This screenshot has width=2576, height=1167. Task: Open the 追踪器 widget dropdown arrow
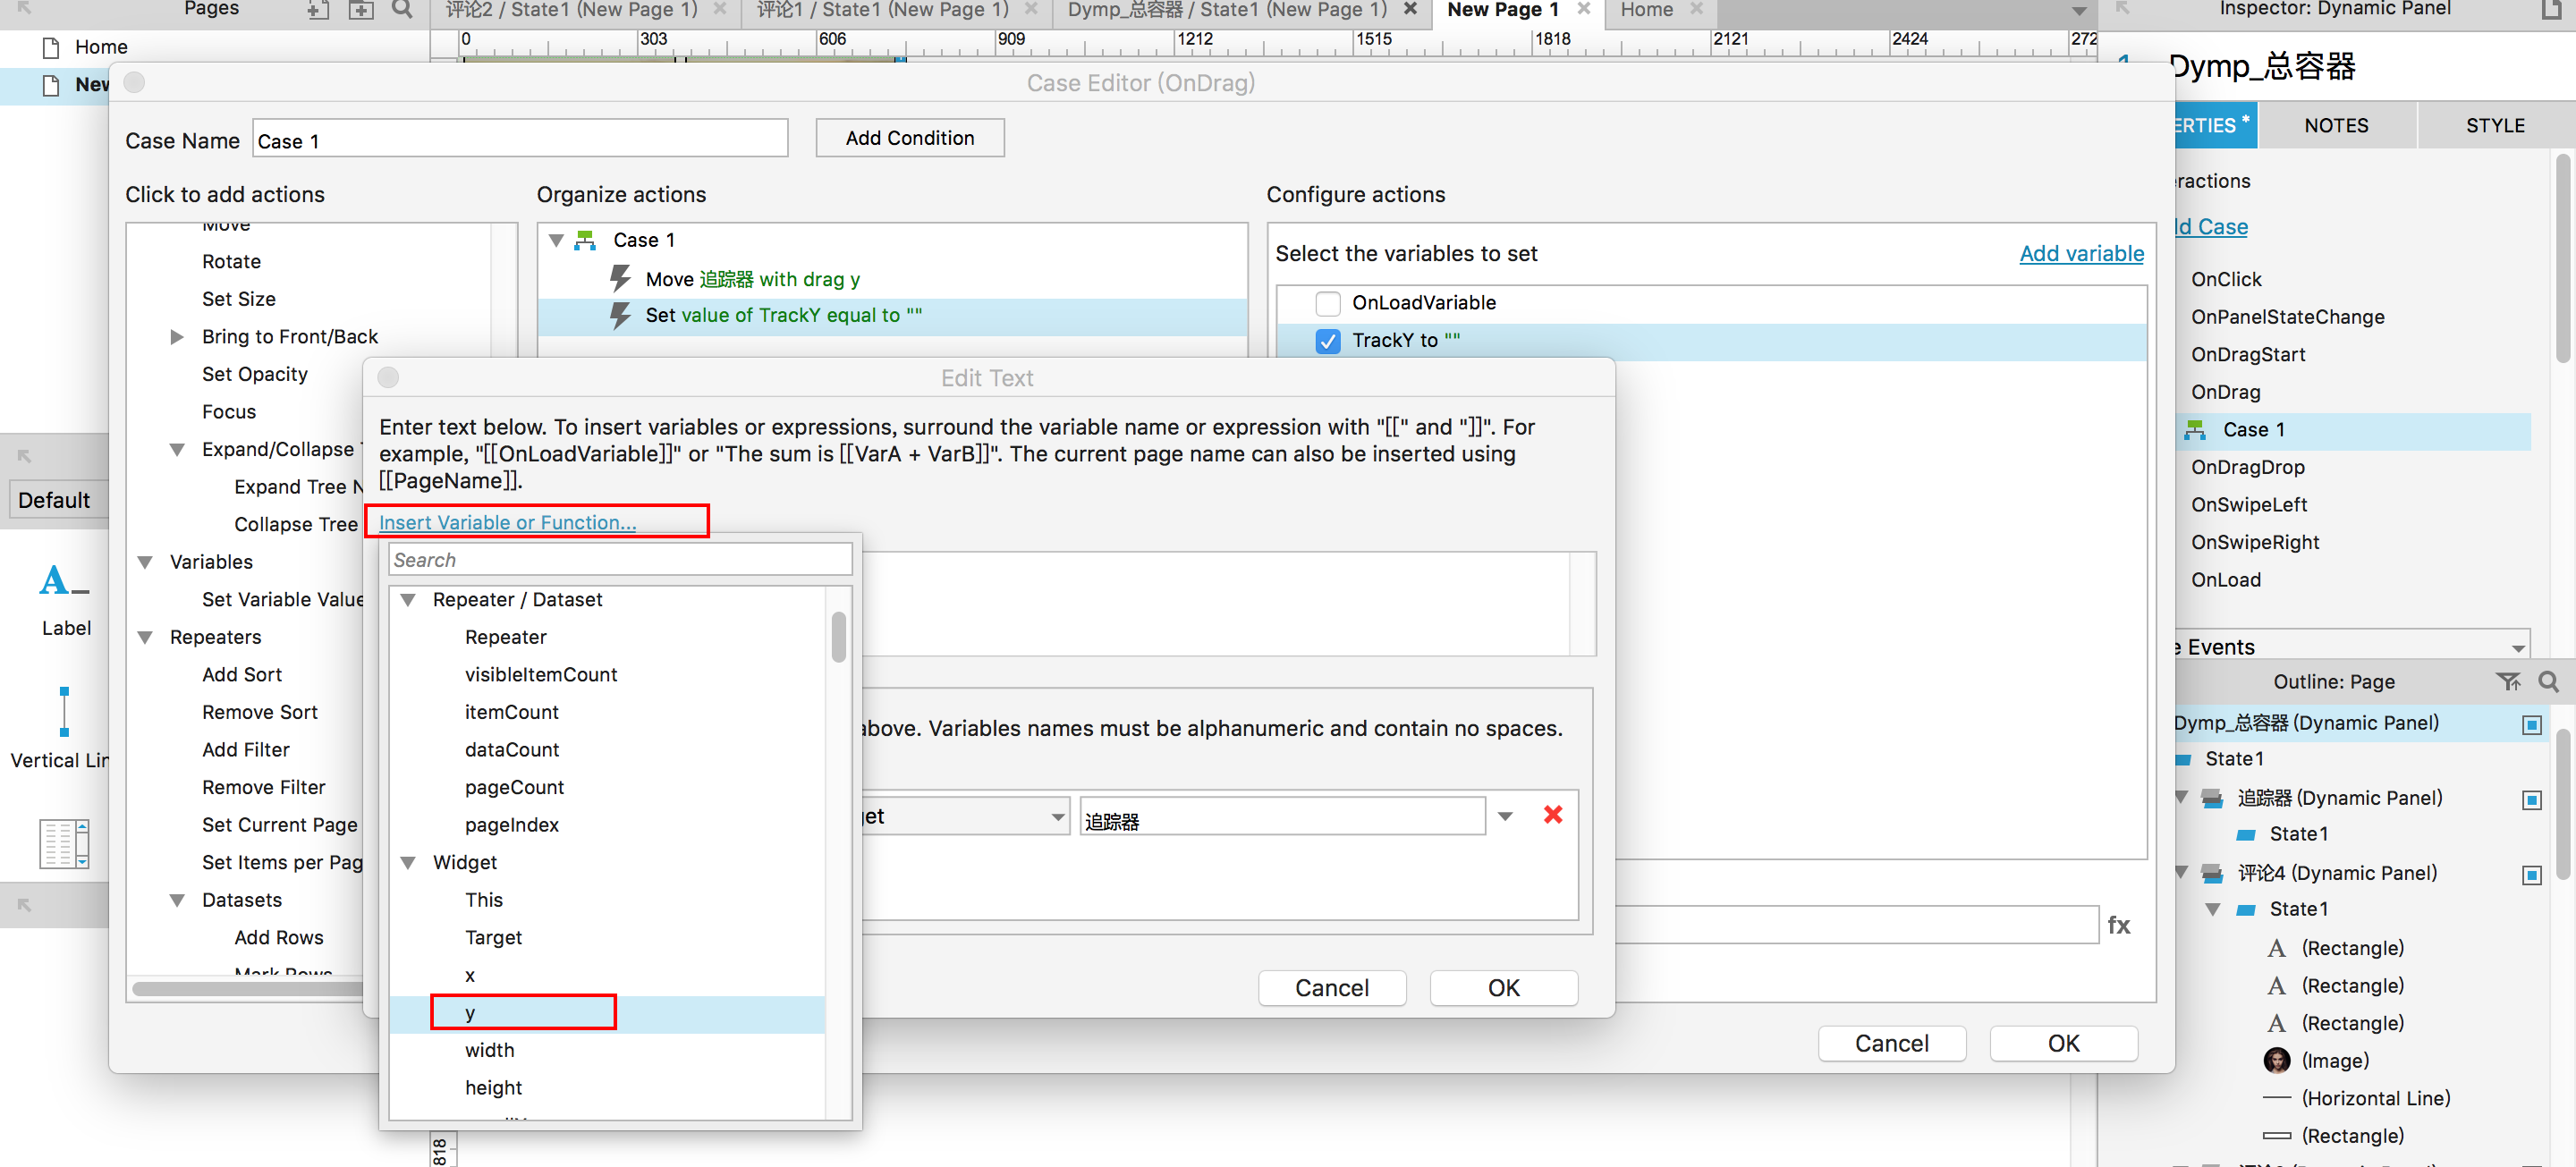pyautogui.click(x=1504, y=816)
